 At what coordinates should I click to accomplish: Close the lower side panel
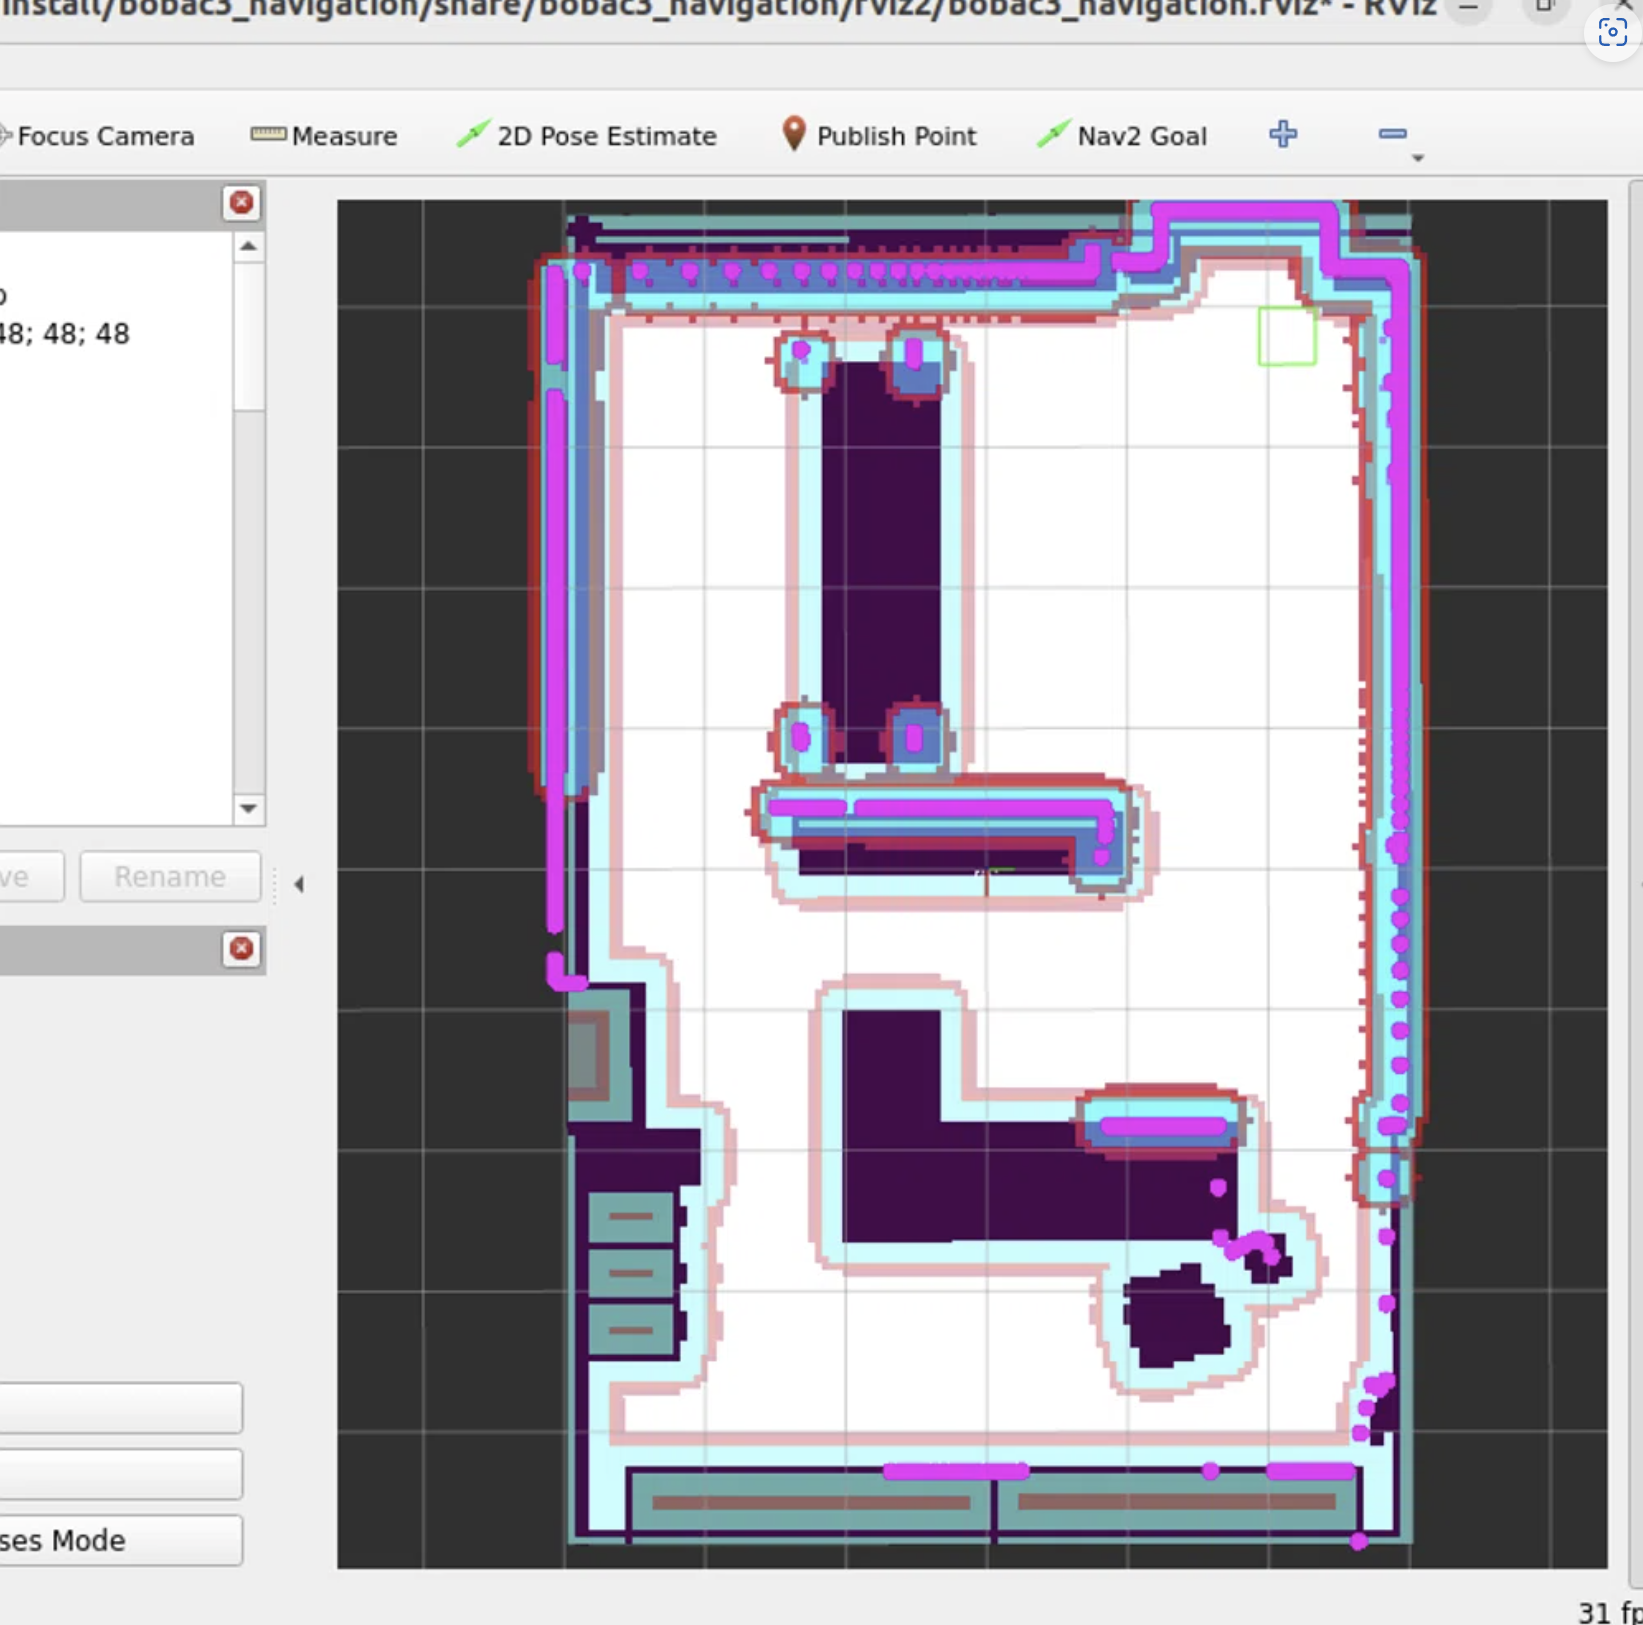(x=241, y=948)
